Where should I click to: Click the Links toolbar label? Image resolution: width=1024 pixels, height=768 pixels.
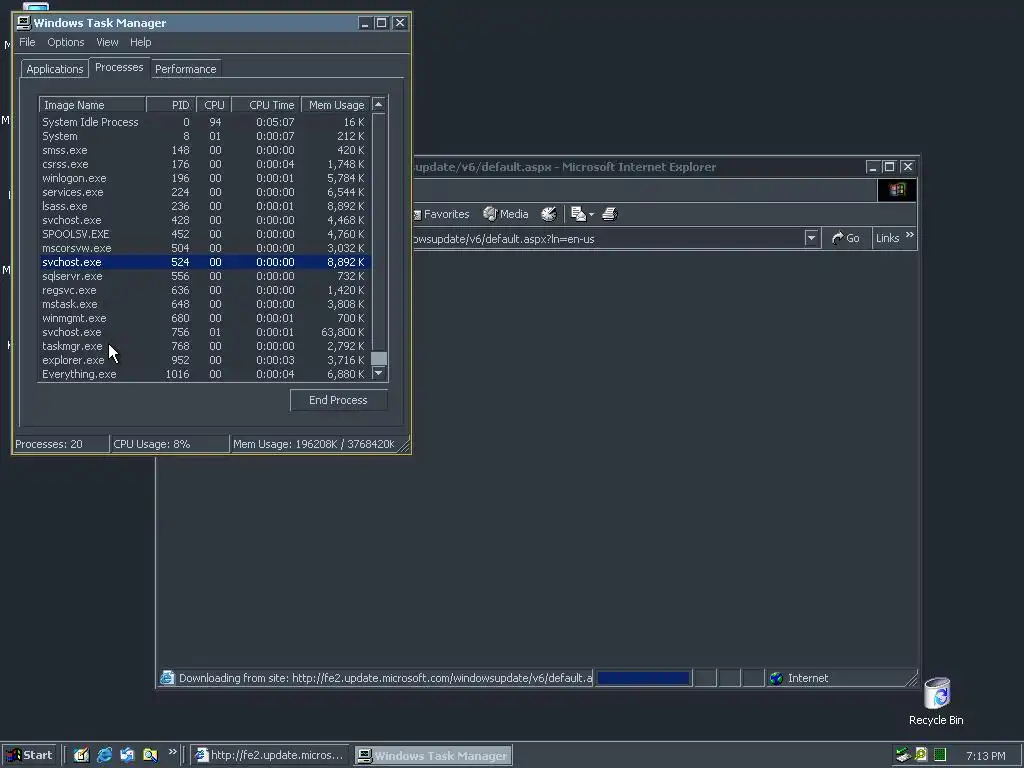tap(887, 238)
